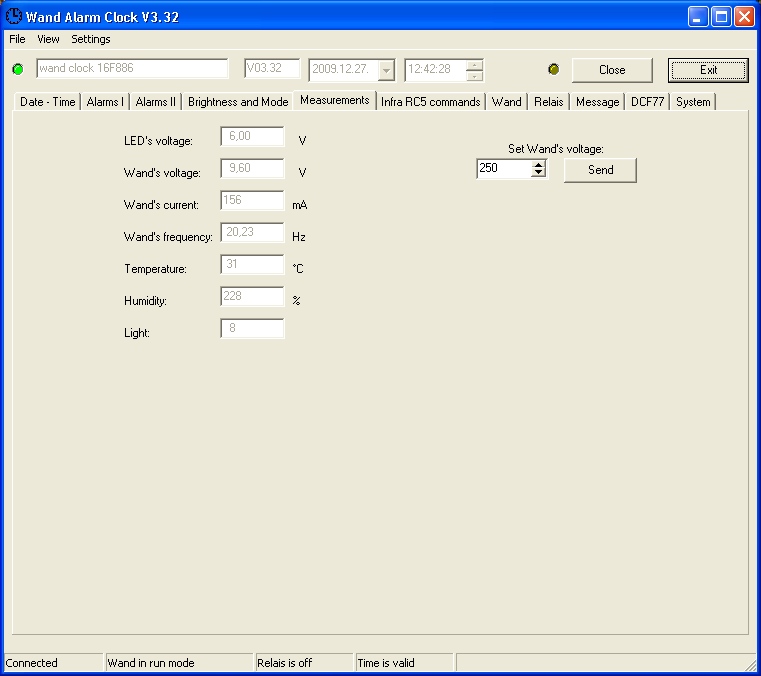Click the time field showing 12:42:28
The width and height of the screenshot is (761, 676).
(x=436, y=70)
